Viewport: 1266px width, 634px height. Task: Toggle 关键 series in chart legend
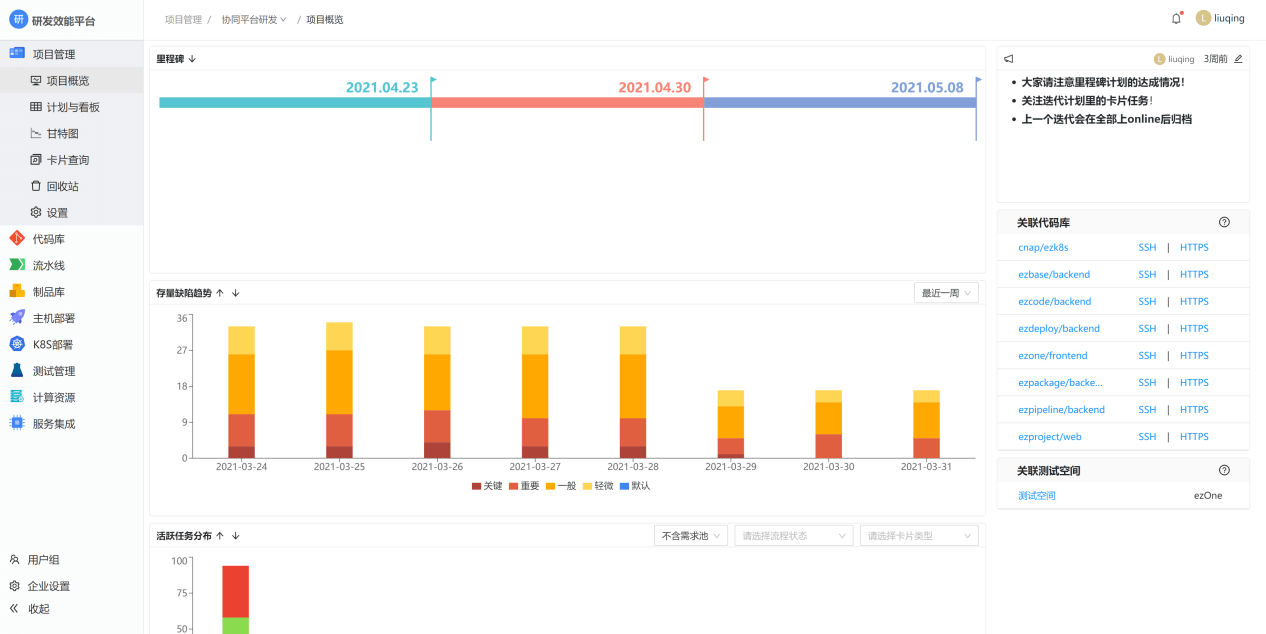487,486
